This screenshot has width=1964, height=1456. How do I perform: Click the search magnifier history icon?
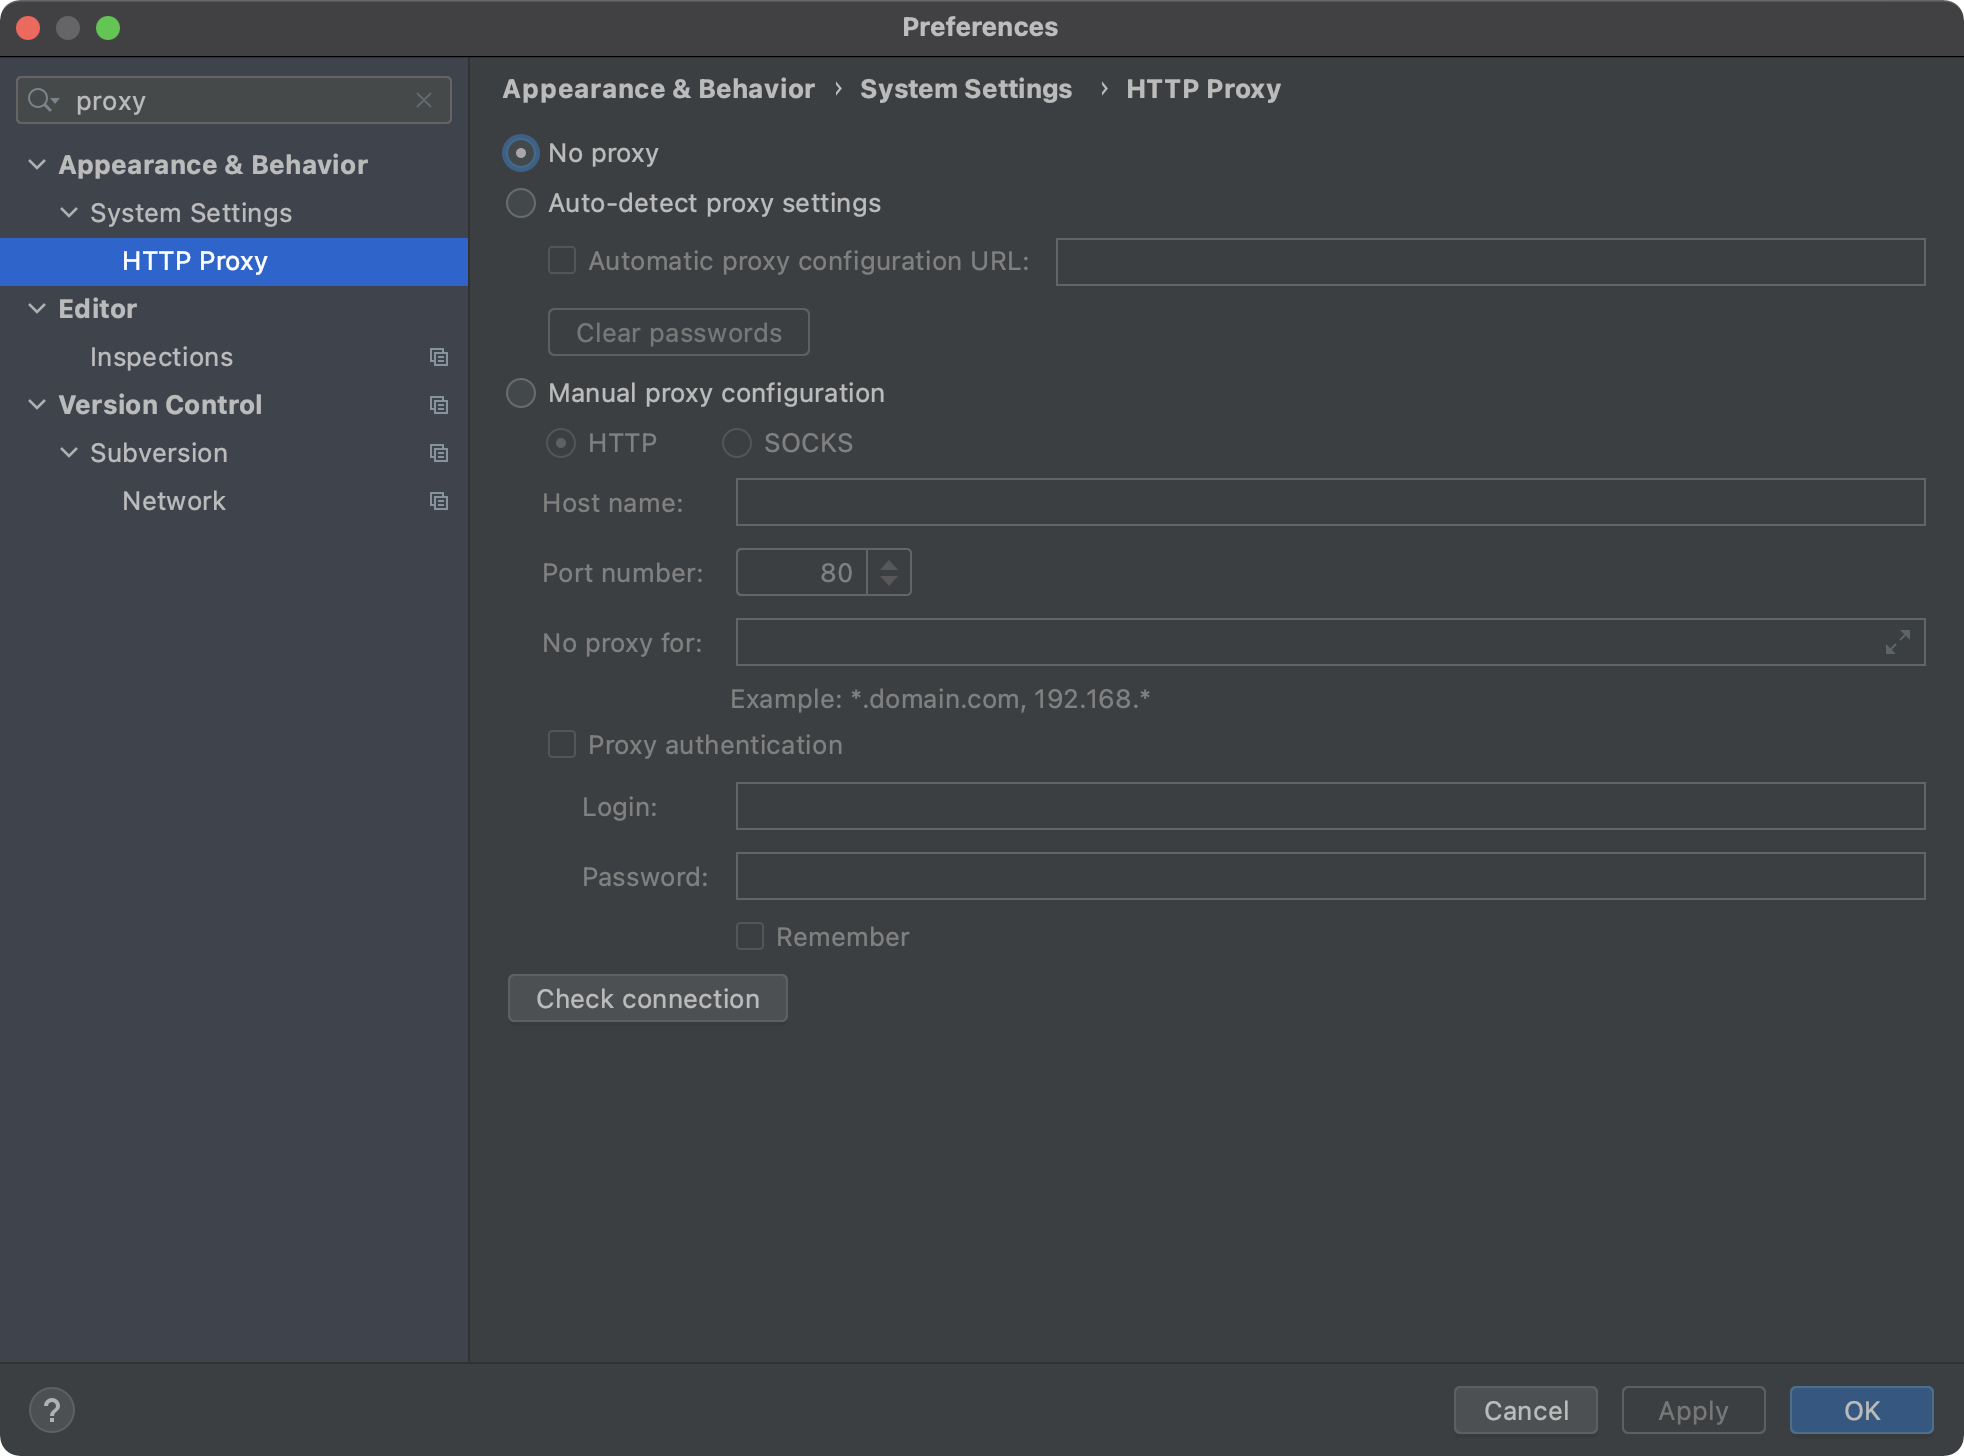click(x=43, y=100)
